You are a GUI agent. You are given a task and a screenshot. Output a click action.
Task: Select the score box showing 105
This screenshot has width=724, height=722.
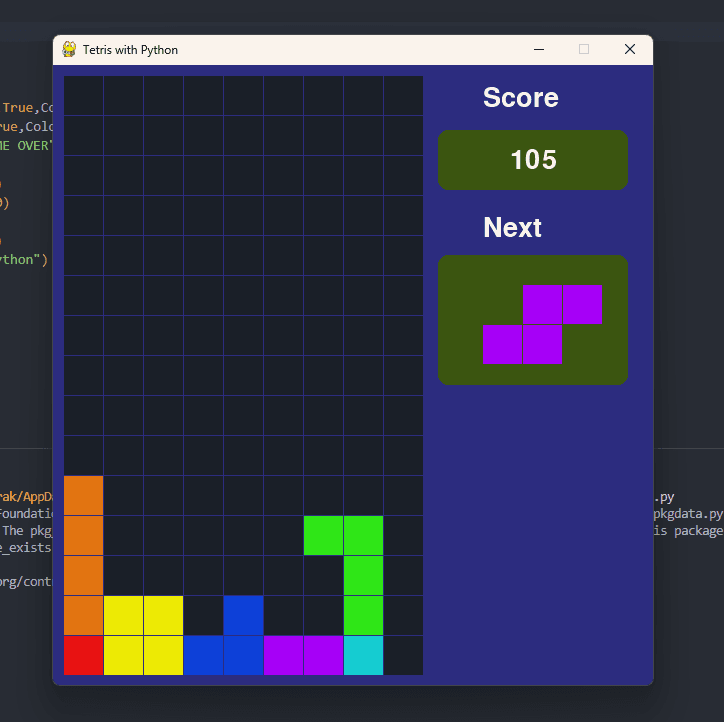(533, 160)
